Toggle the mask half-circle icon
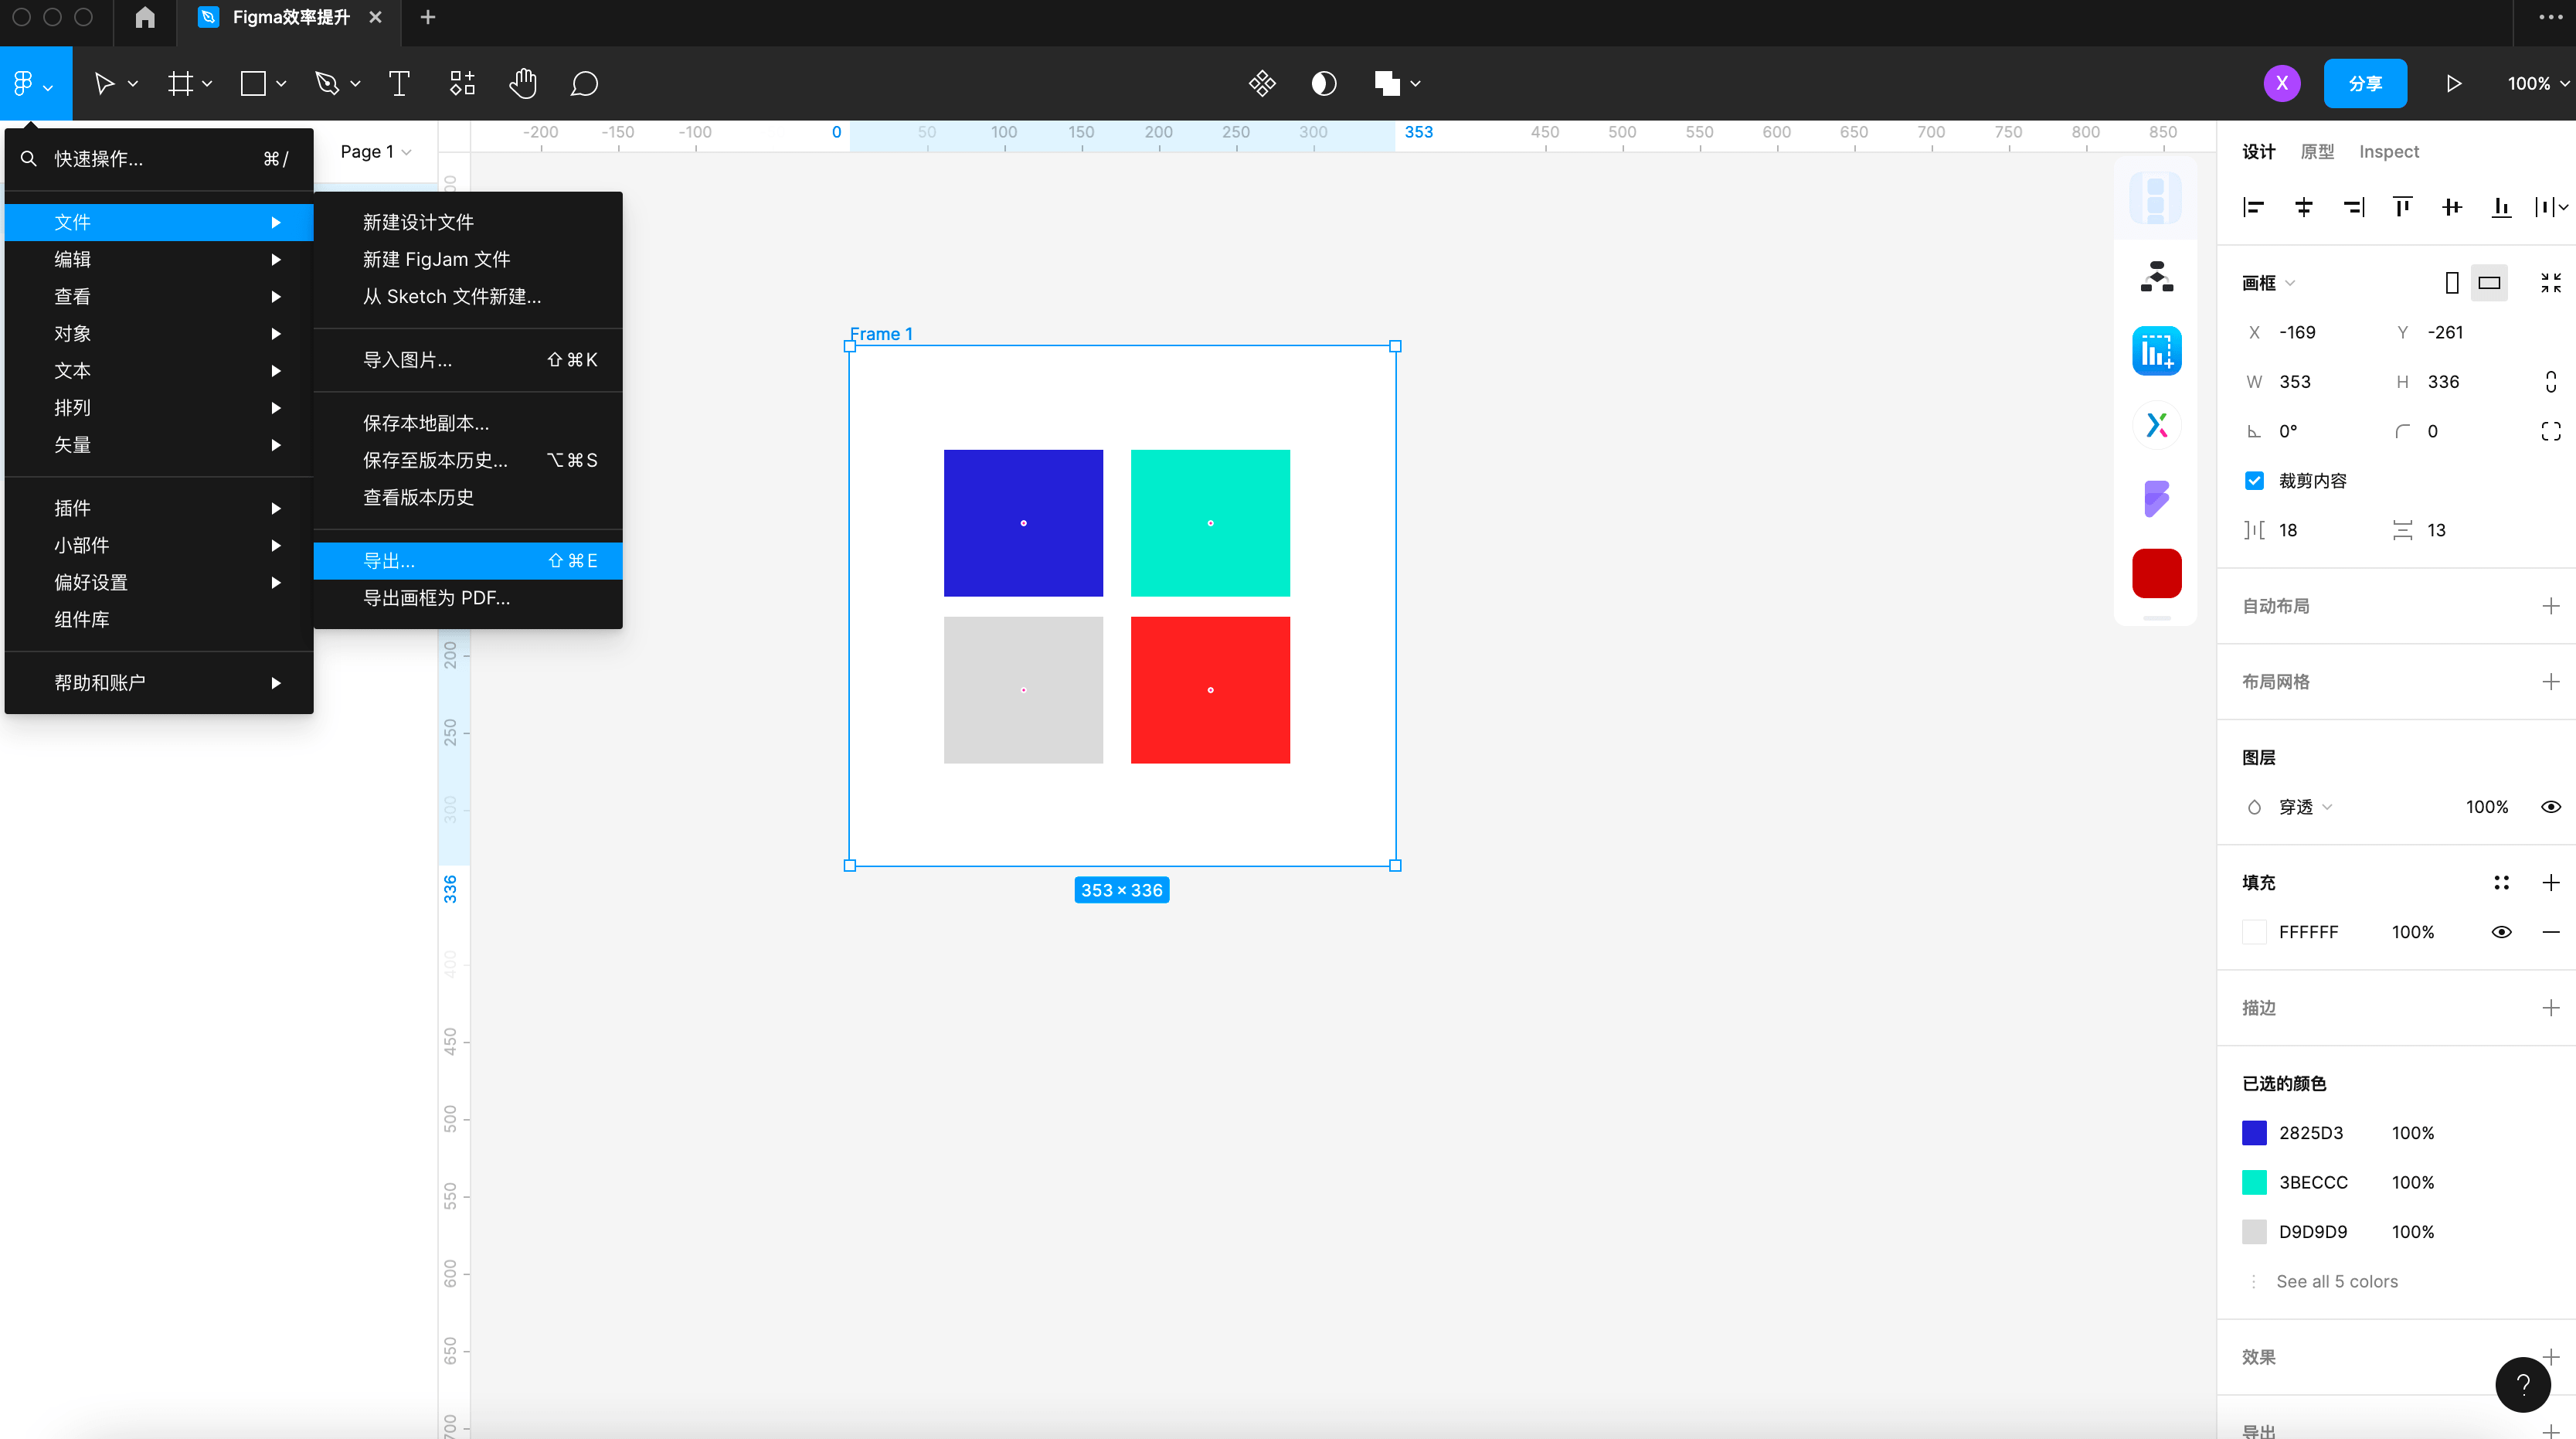This screenshot has width=2576, height=1439. 1323,83
